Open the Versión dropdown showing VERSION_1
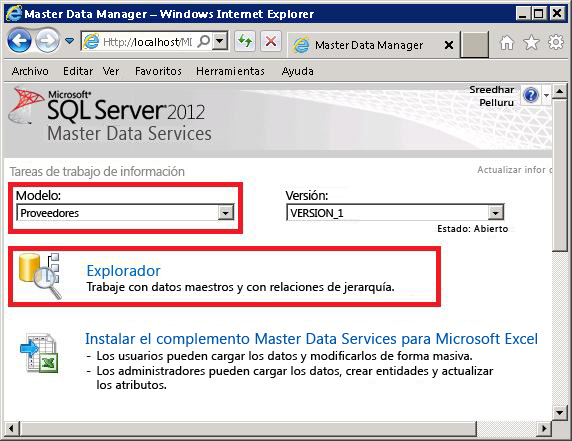Image resolution: width=572 pixels, height=441 pixels. pos(395,213)
